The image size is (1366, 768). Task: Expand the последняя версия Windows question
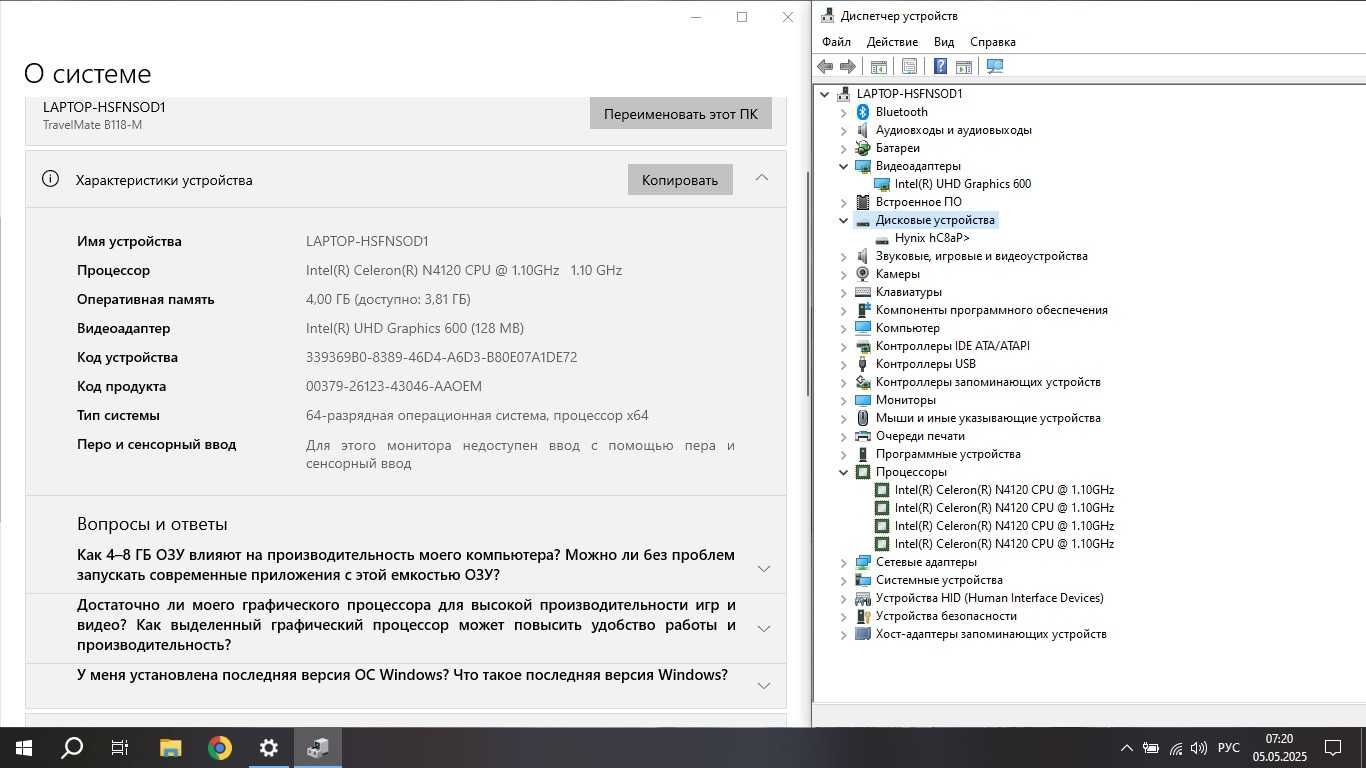(764, 685)
